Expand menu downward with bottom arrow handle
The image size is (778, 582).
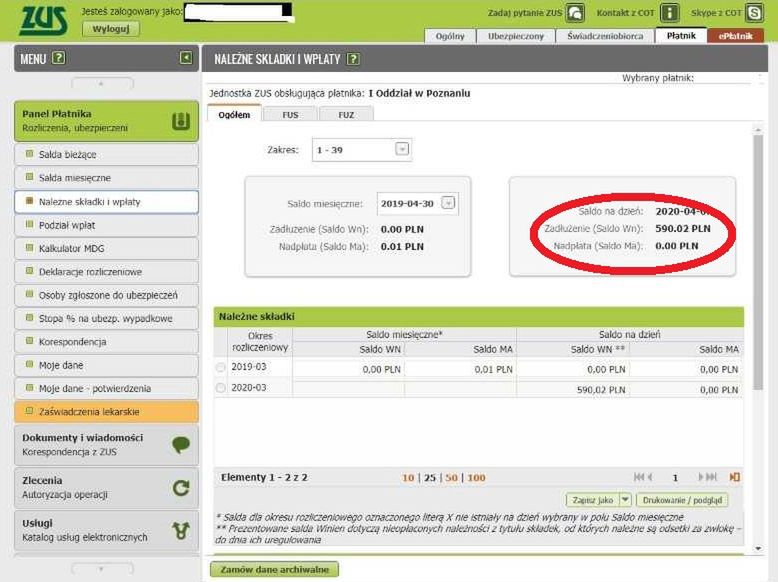(x=102, y=569)
